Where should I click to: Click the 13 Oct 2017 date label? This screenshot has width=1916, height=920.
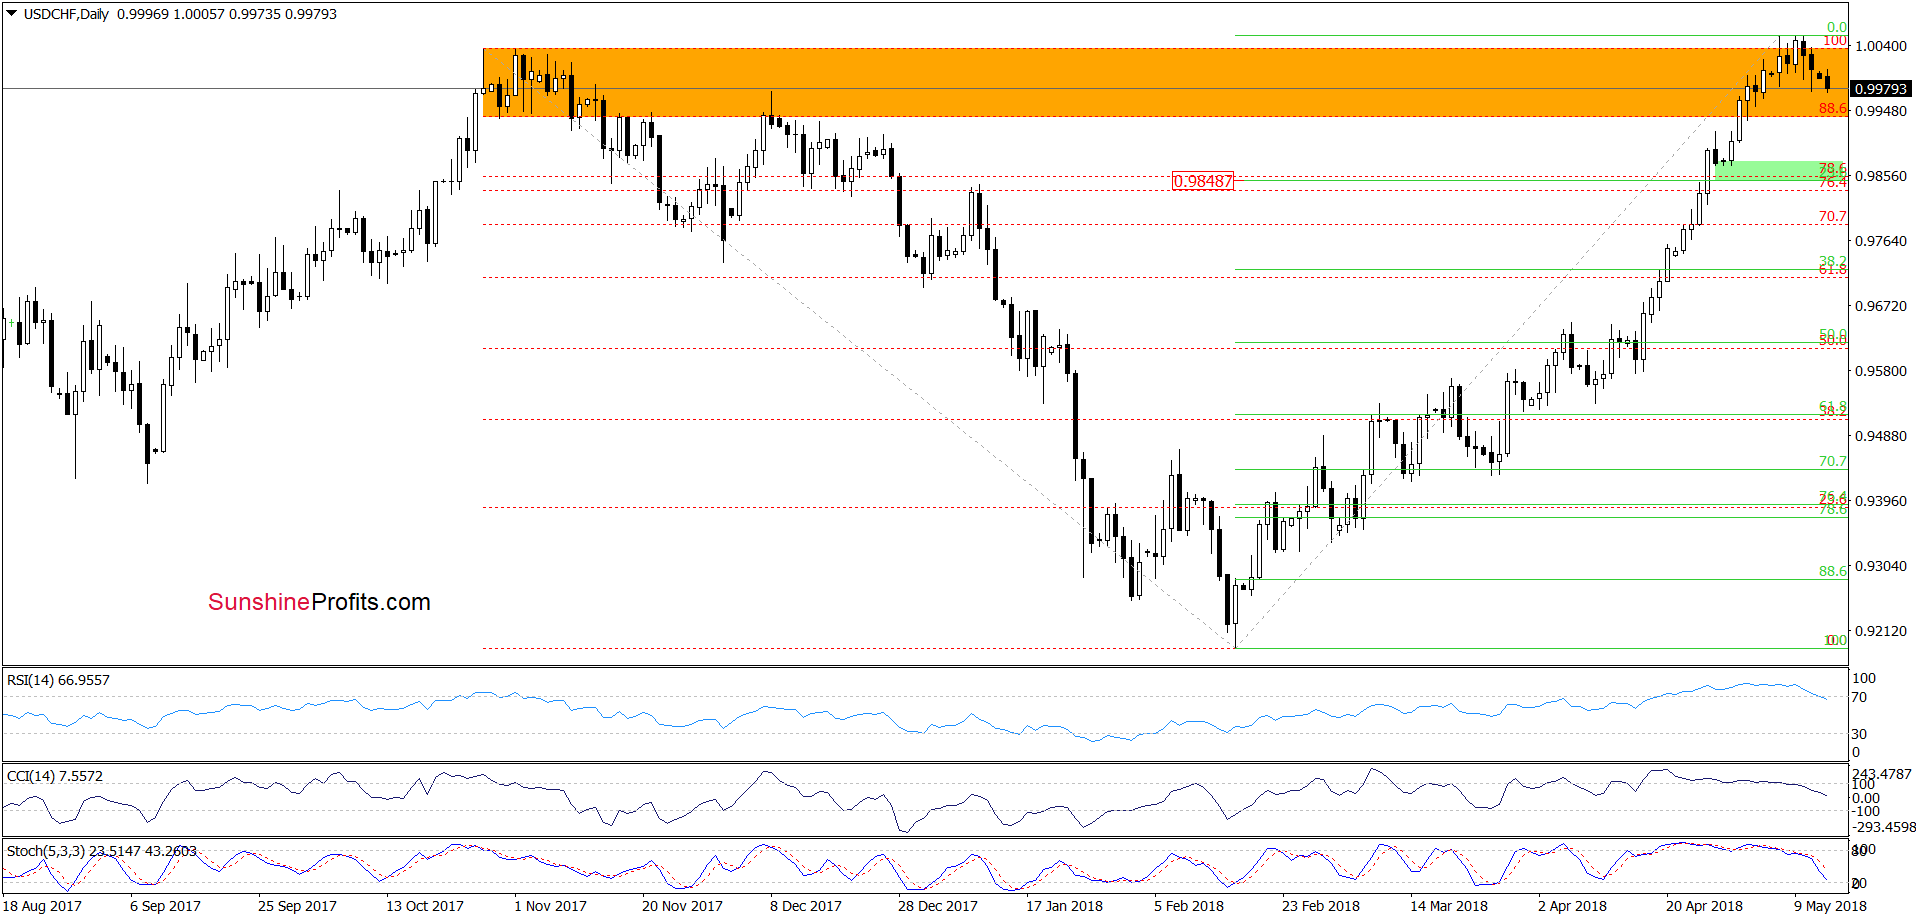[425, 906]
